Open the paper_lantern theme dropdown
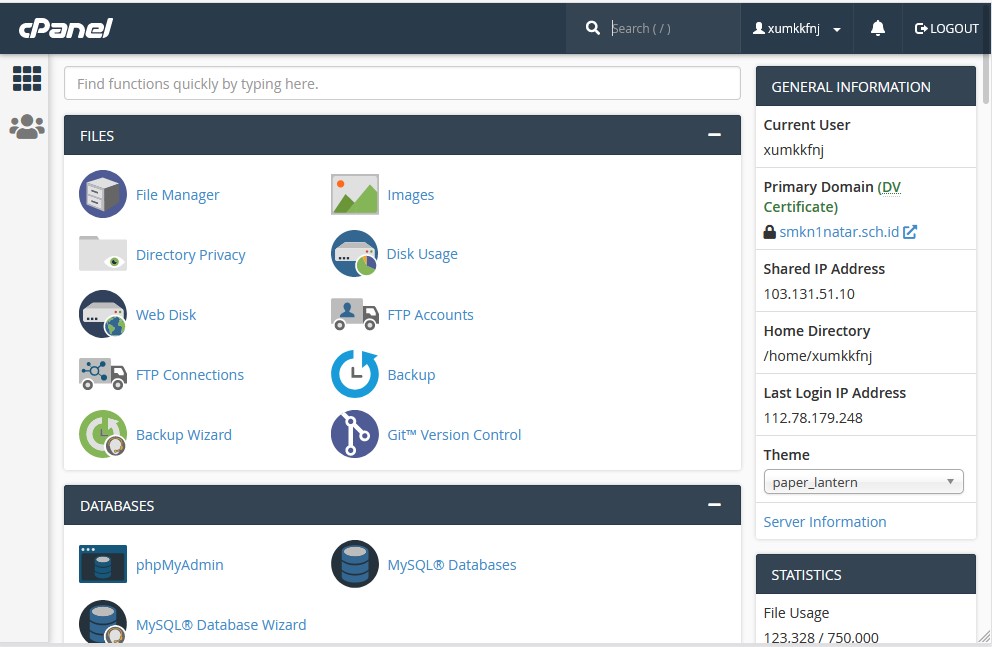The image size is (992, 647). click(x=864, y=482)
